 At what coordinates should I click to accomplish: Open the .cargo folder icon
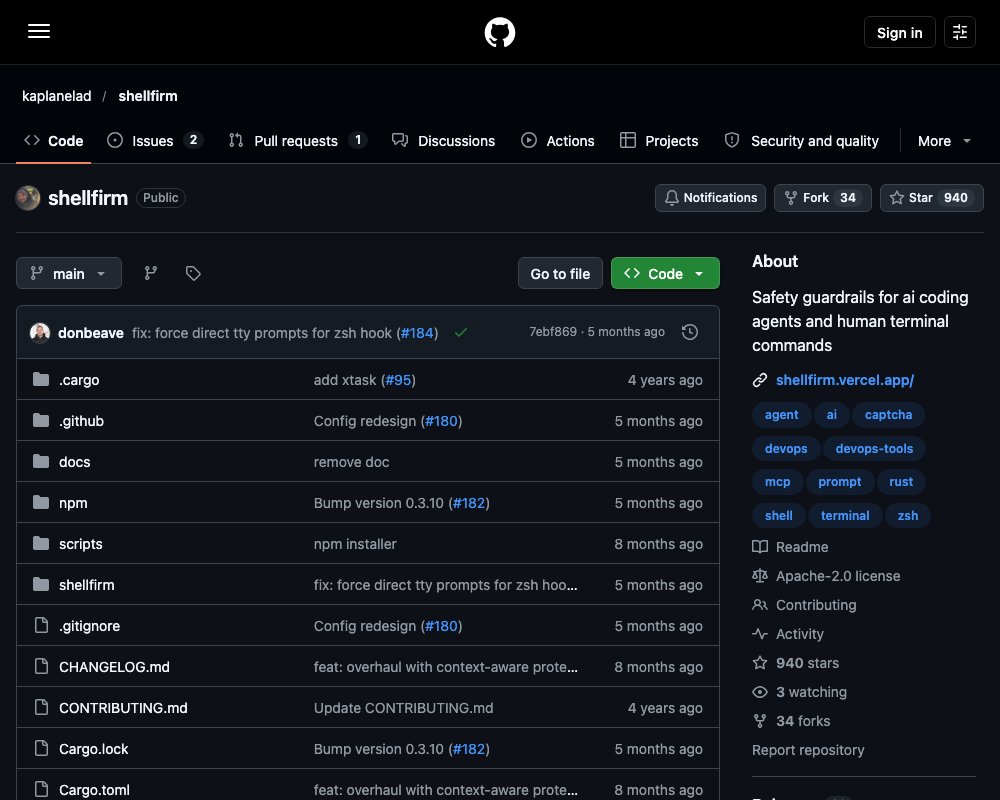41,380
